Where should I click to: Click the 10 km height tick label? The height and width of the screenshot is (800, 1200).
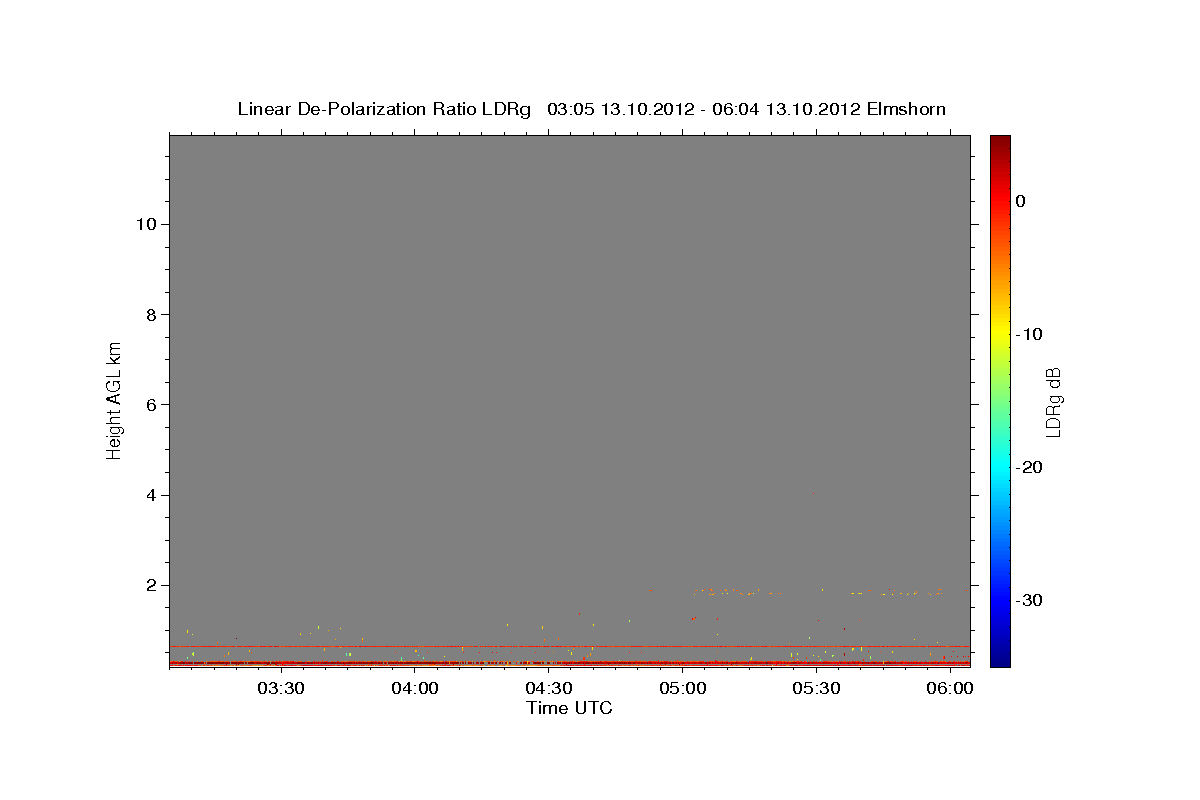pos(146,224)
